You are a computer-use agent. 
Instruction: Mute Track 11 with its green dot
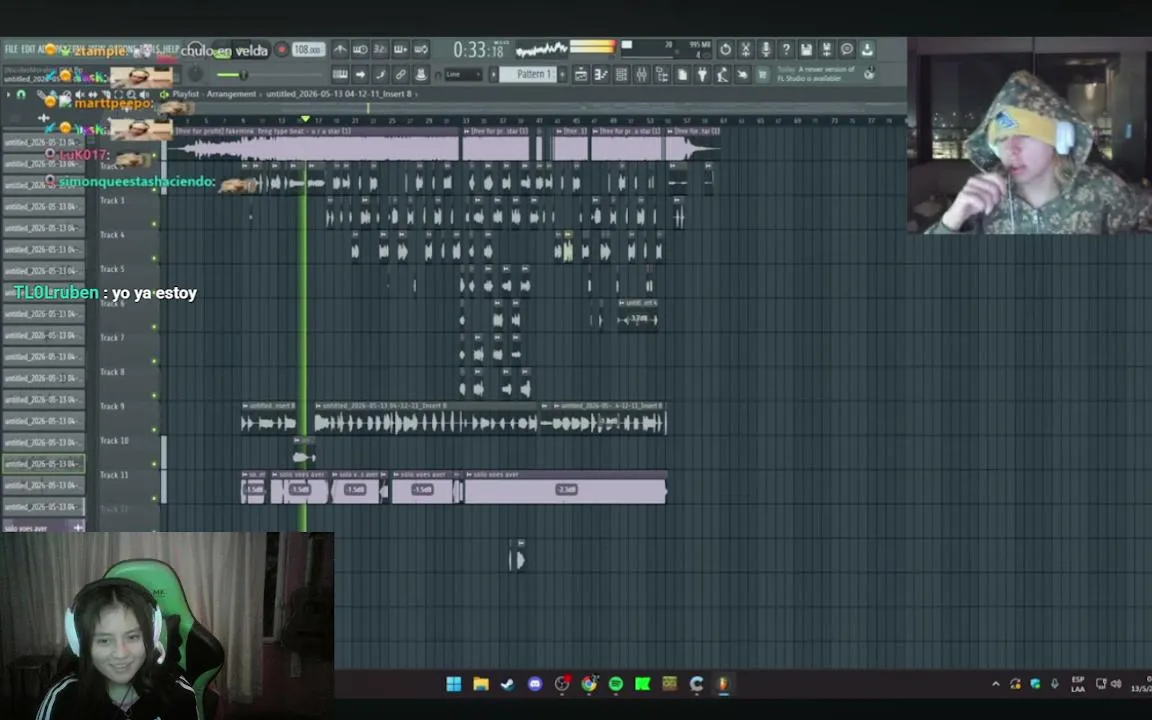[155, 498]
